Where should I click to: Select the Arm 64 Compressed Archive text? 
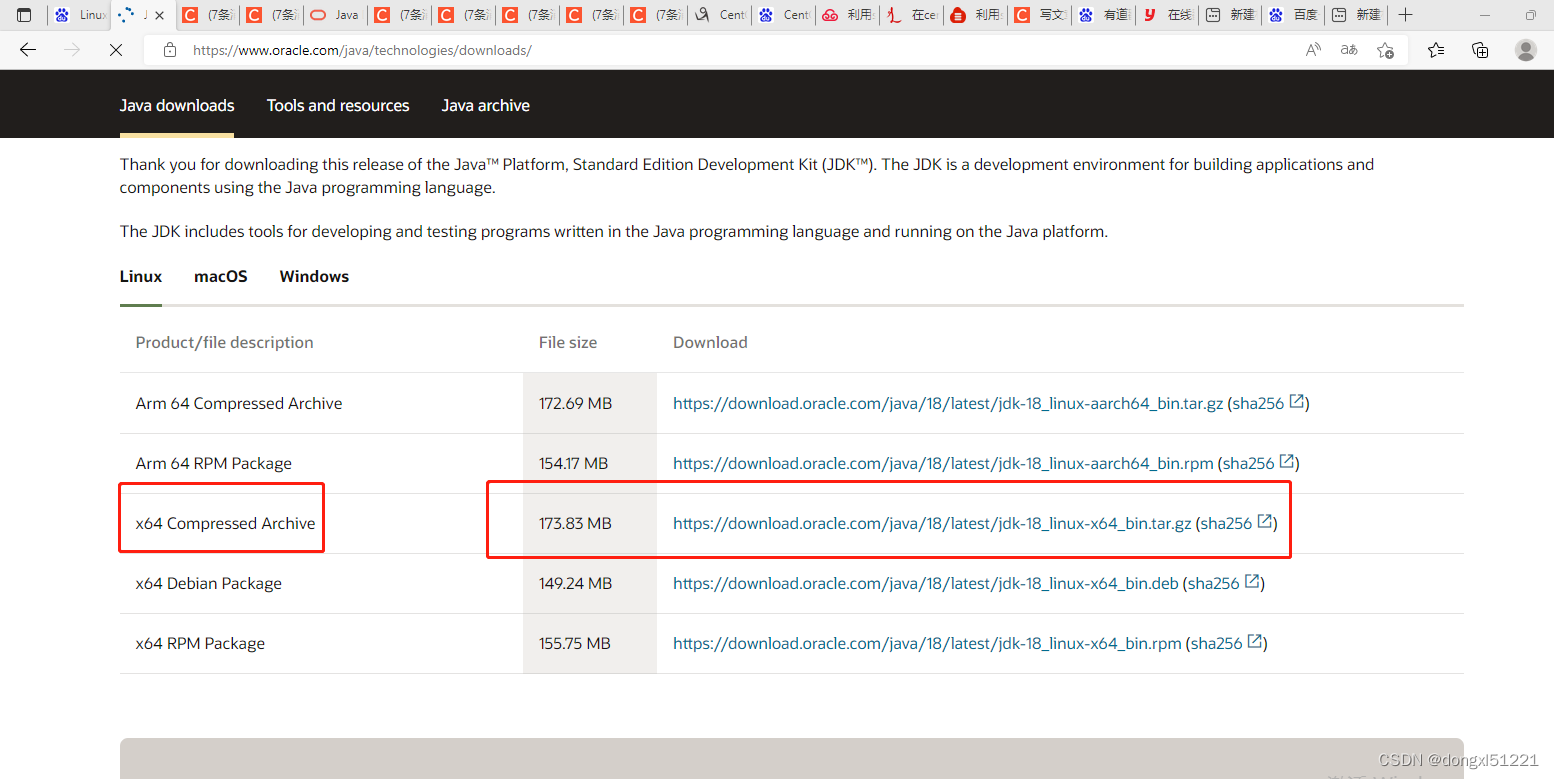click(239, 403)
